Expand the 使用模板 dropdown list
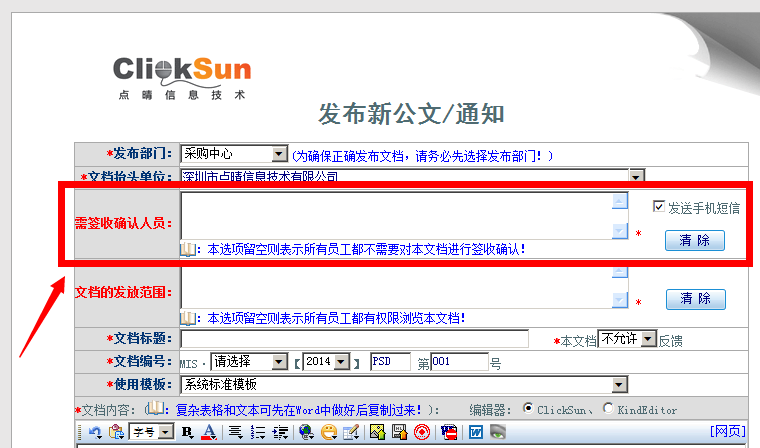Screen dimensions: 760x448 (619, 385)
